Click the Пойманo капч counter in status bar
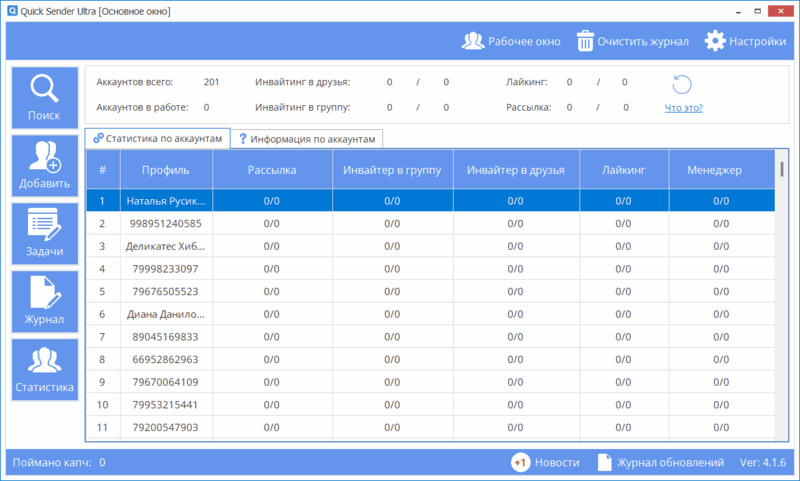The height and width of the screenshot is (481, 800). (x=59, y=463)
